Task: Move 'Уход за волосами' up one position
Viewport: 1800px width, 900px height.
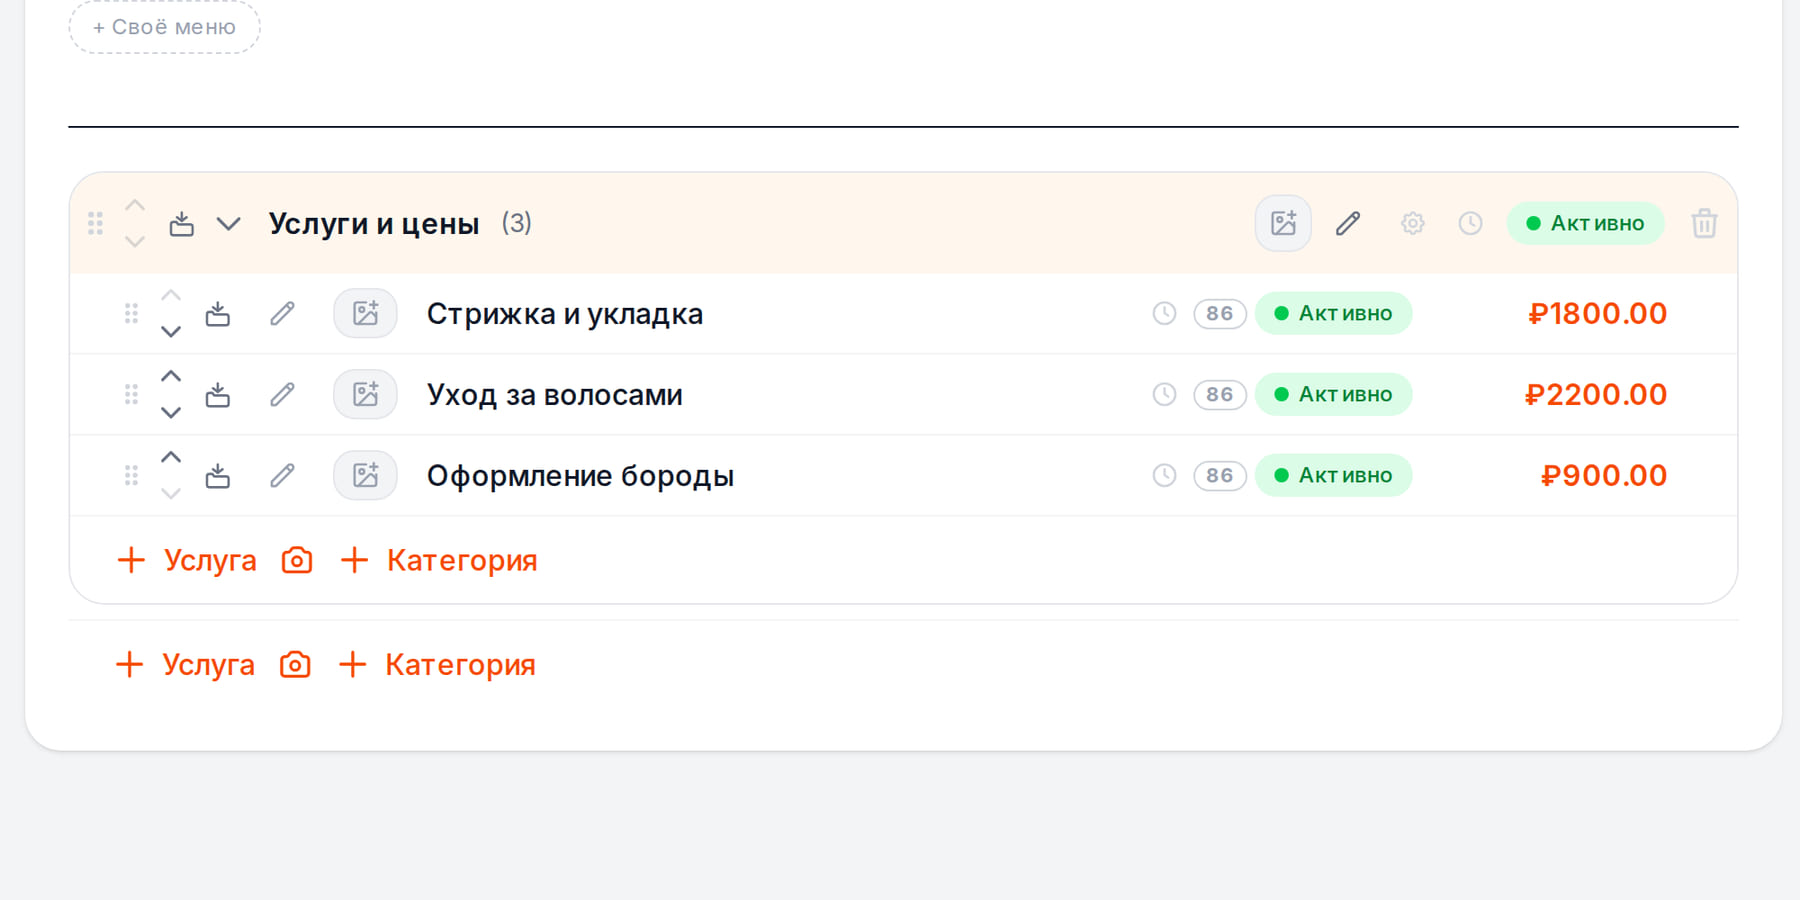Action: (x=171, y=376)
